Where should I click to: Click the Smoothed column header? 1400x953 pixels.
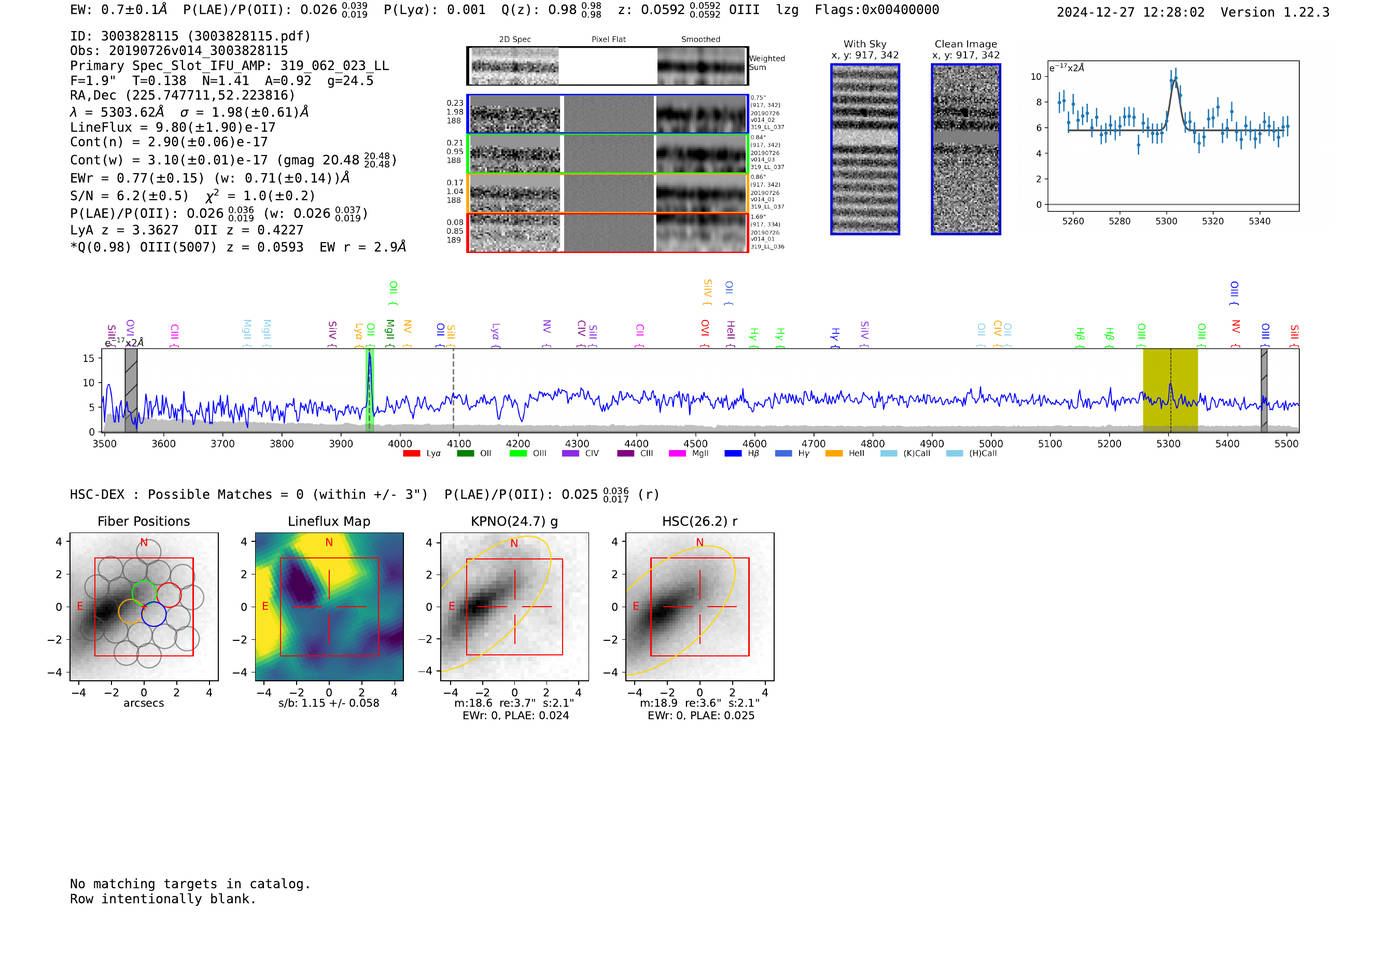click(700, 40)
